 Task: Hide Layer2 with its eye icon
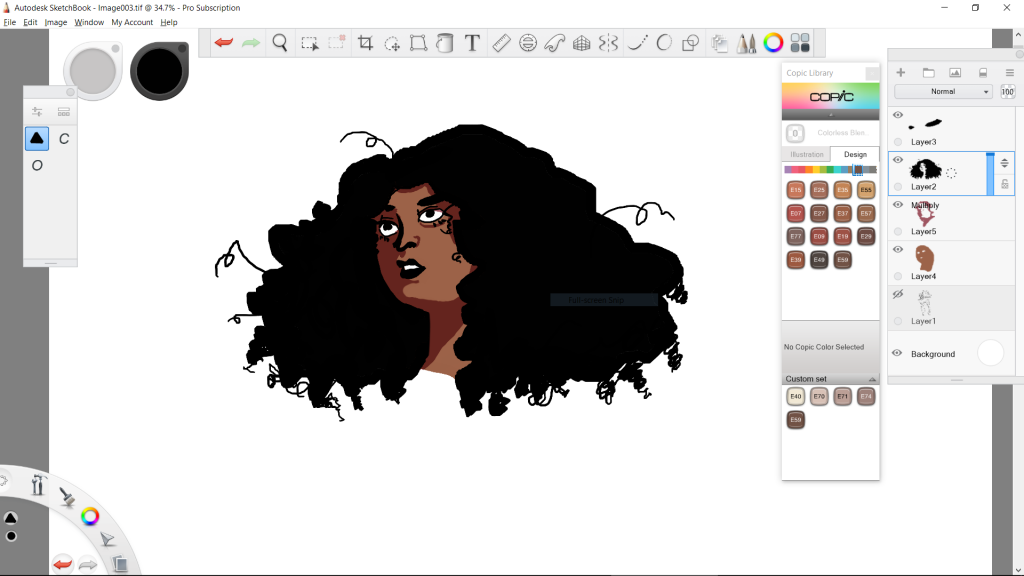pyautogui.click(x=898, y=160)
